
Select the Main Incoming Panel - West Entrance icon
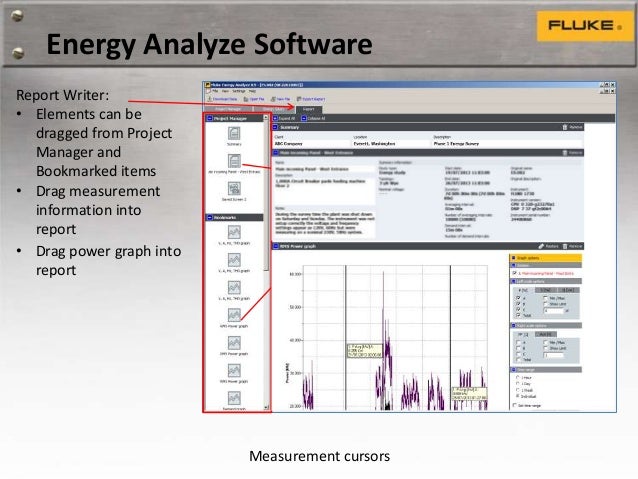point(234,161)
